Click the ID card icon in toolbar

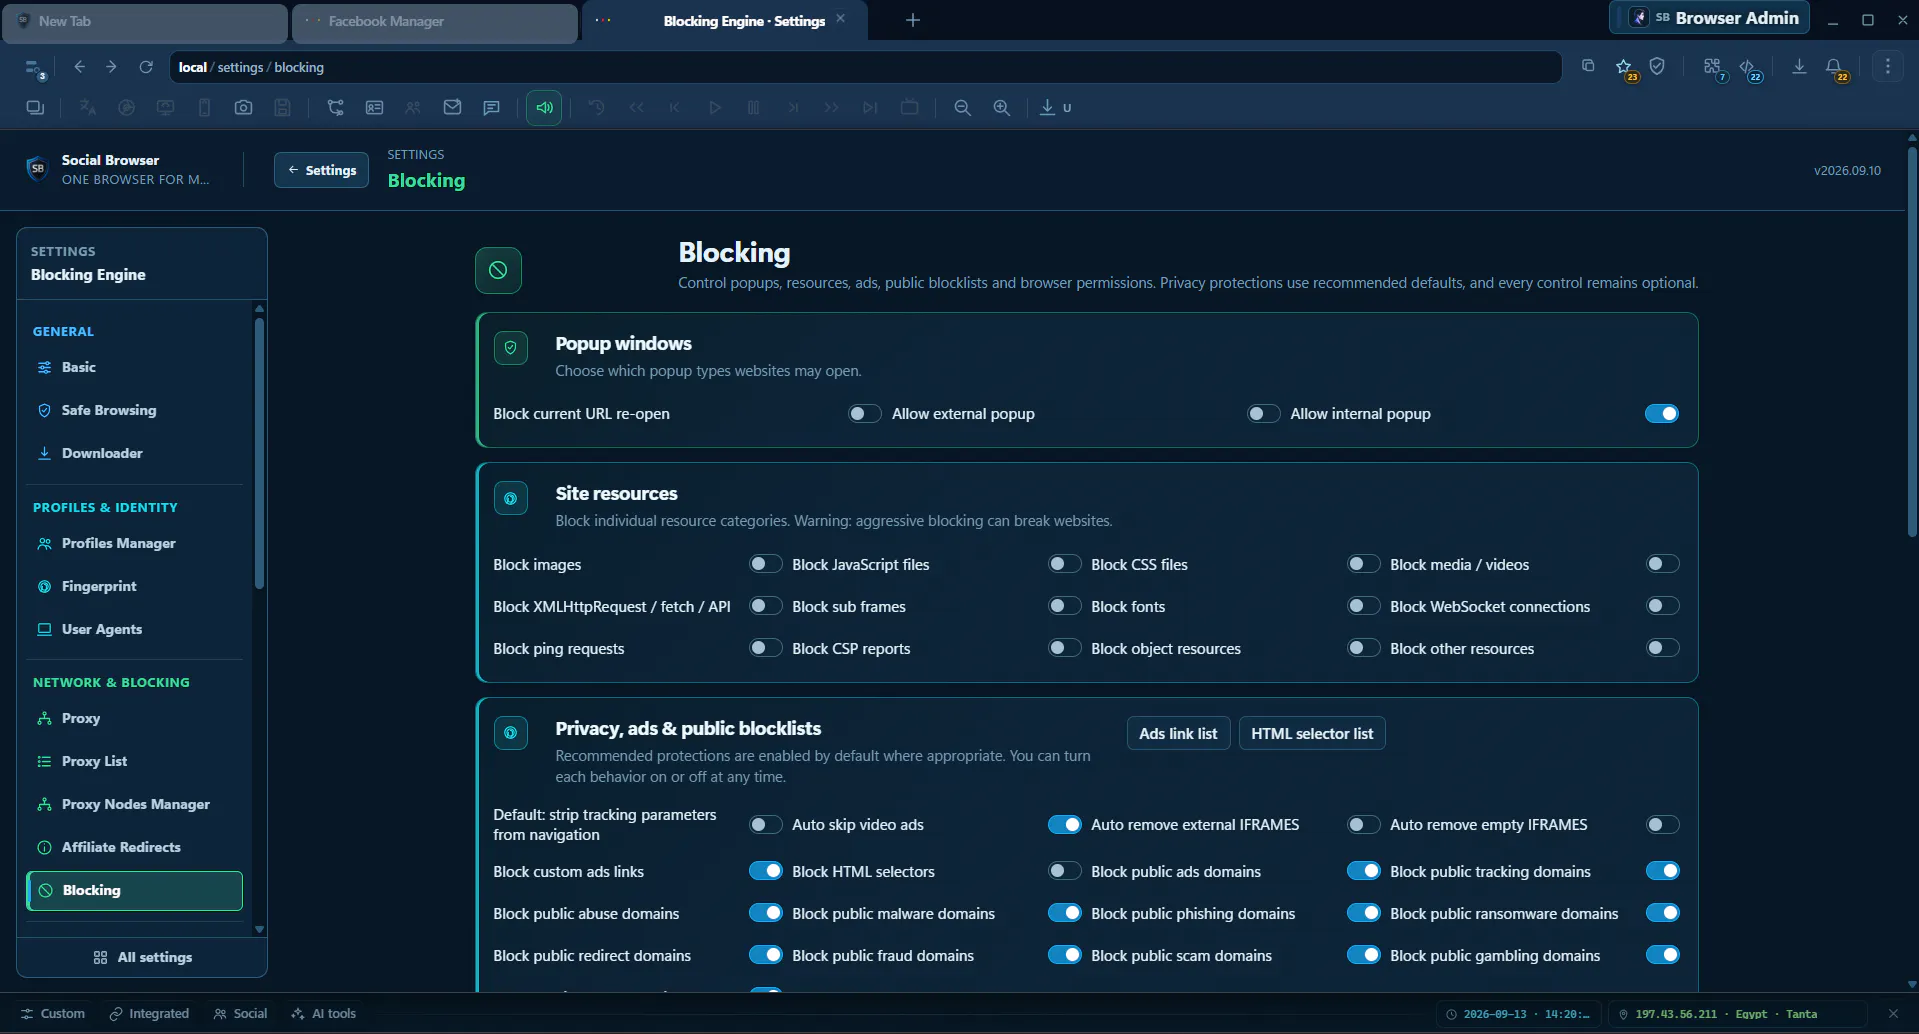374,108
